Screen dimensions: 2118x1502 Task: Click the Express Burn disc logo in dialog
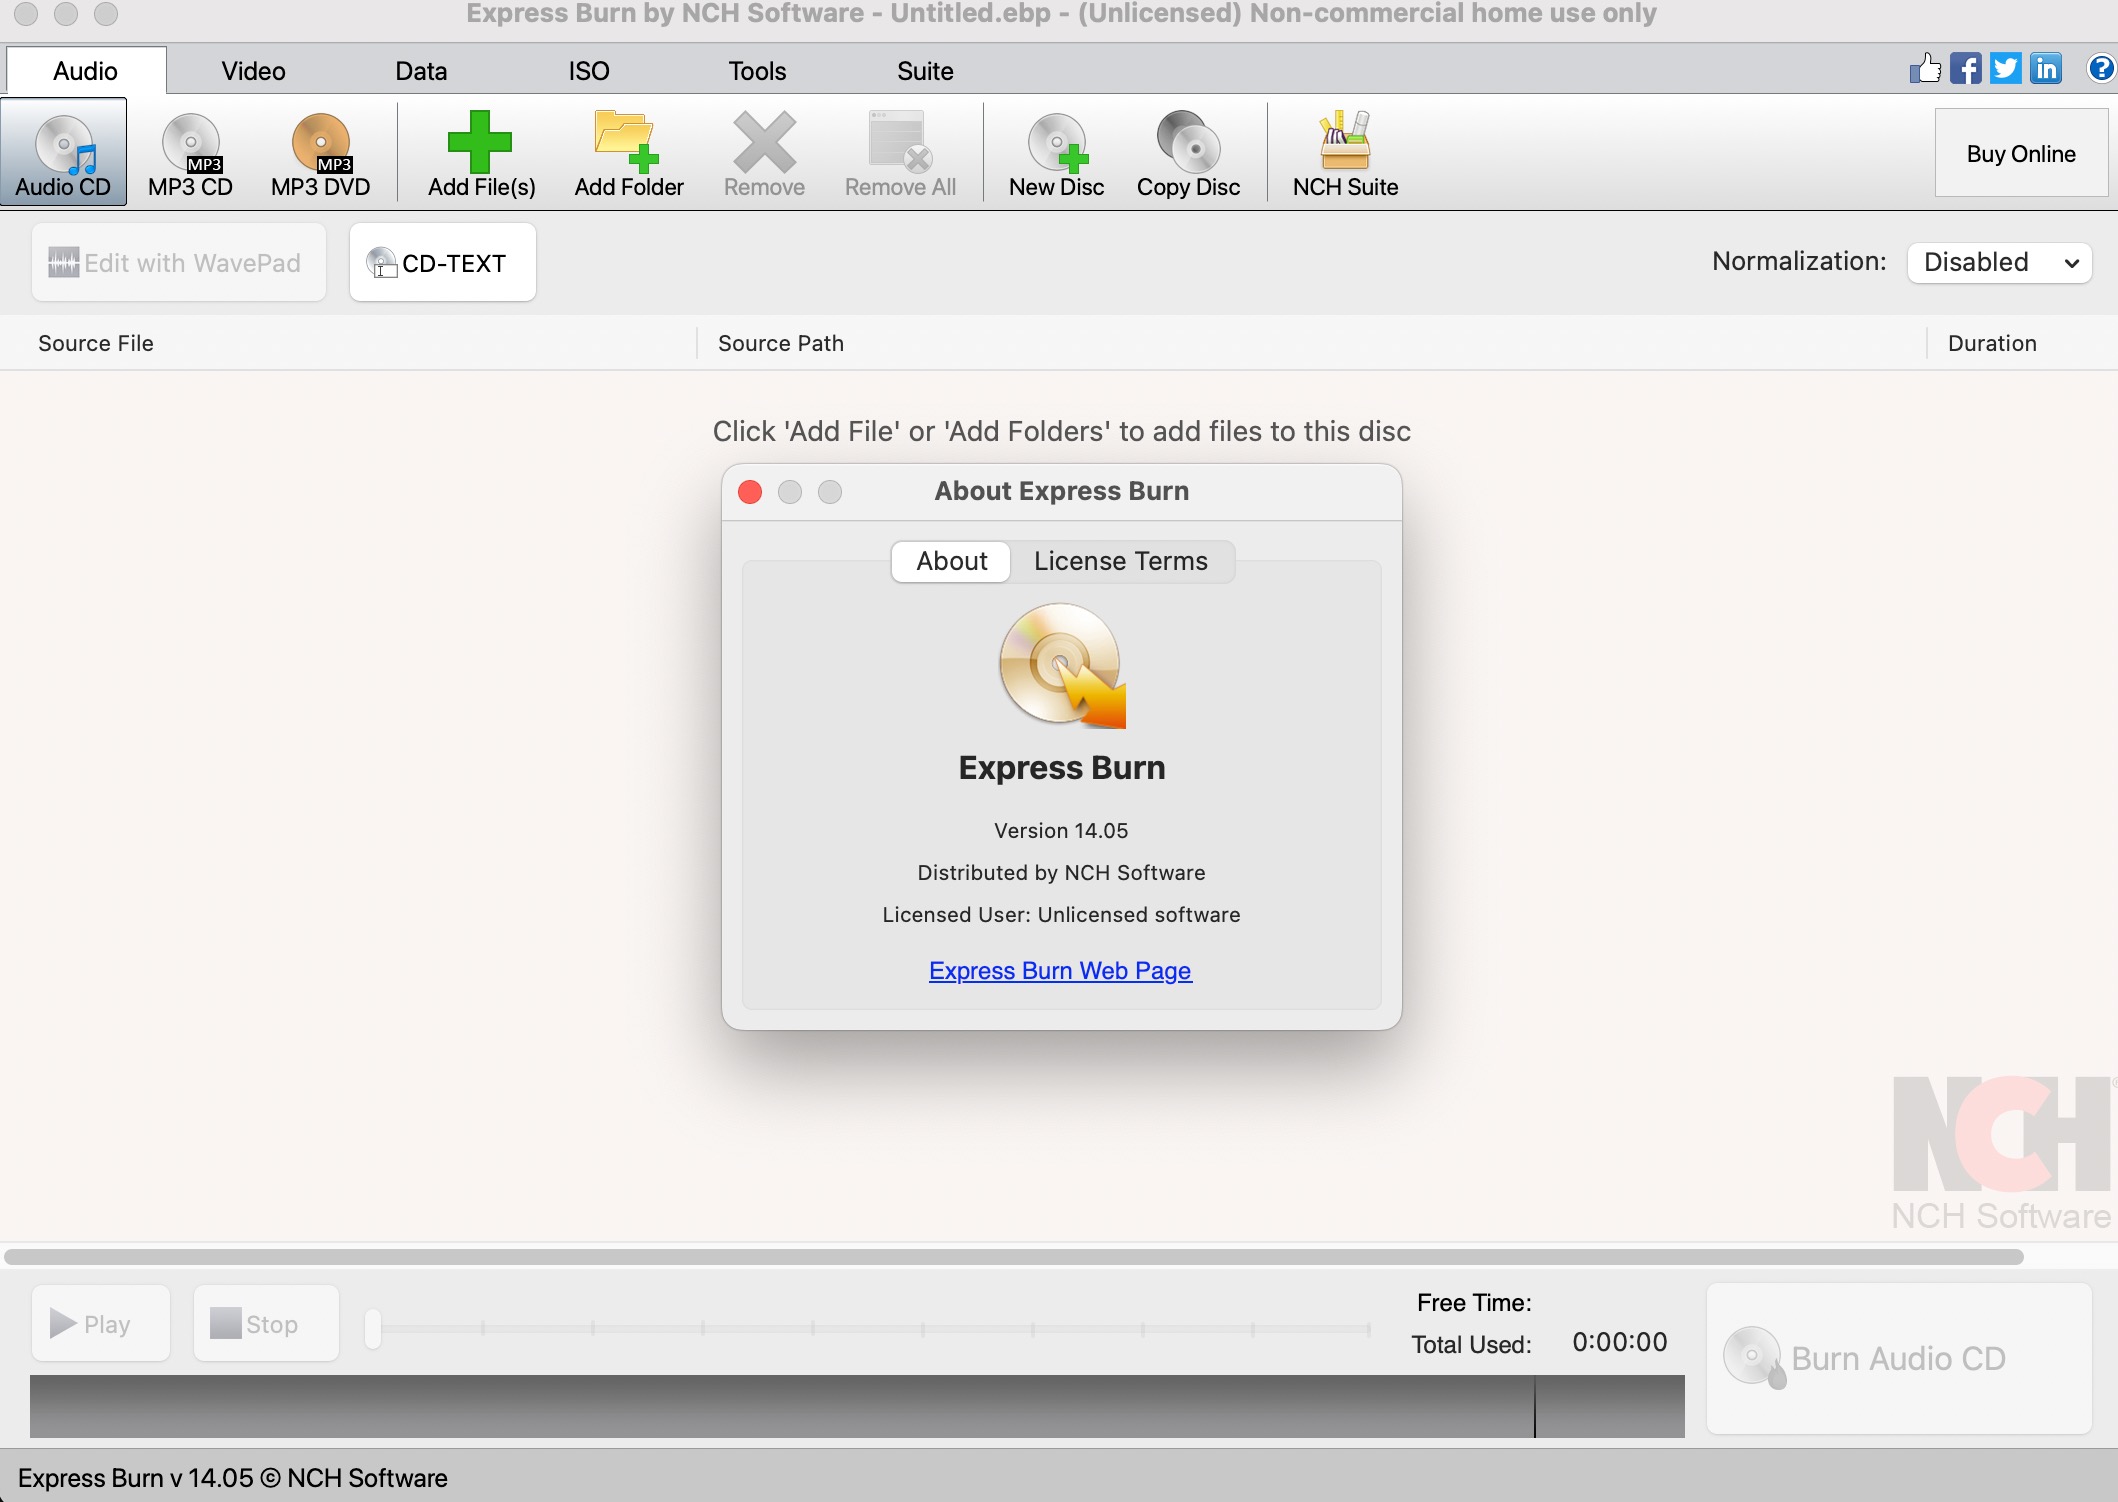[x=1062, y=665]
